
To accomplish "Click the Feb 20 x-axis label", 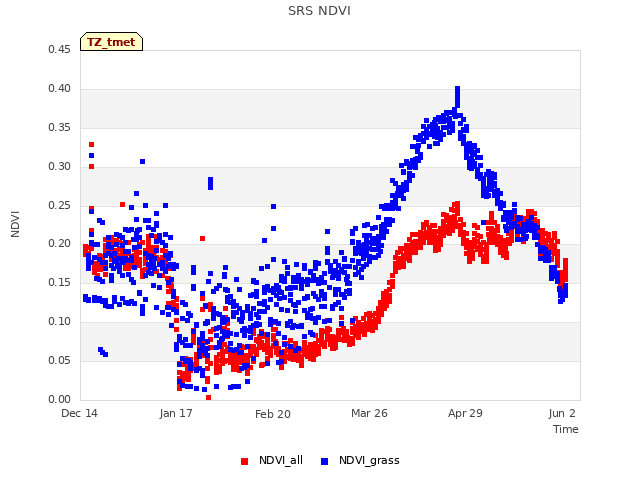I will [273, 414].
